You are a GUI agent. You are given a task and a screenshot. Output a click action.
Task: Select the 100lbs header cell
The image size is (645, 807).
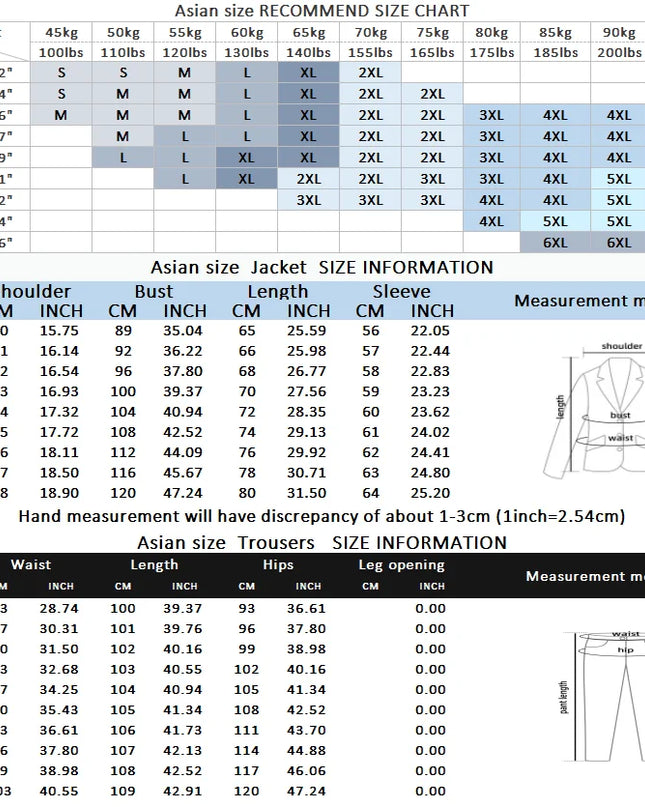(61, 52)
